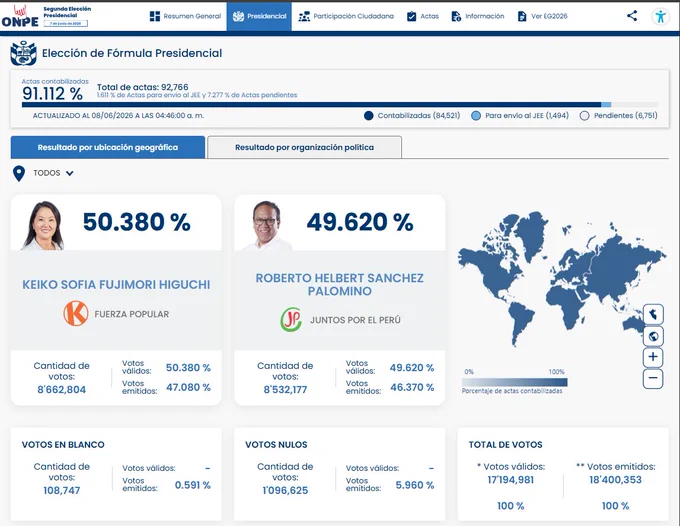Click the Actas clipboard check icon

click(x=411, y=16)
